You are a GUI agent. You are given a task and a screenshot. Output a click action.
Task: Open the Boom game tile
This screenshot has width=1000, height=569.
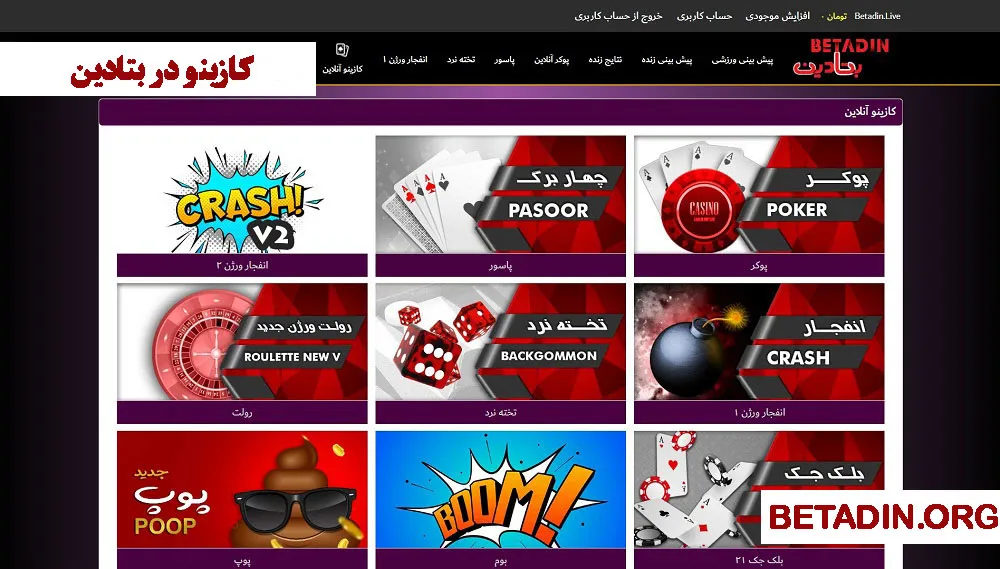pos(501,490)
